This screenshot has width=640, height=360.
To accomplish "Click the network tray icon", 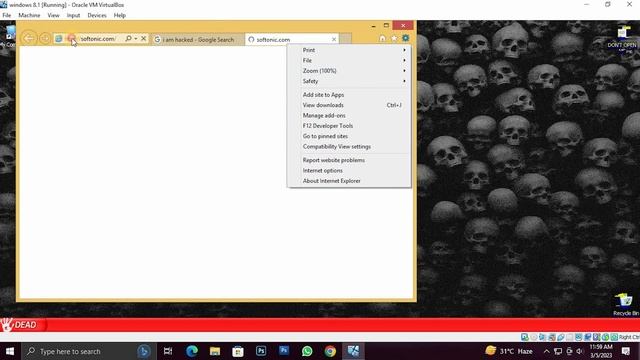I will (558, 351).
